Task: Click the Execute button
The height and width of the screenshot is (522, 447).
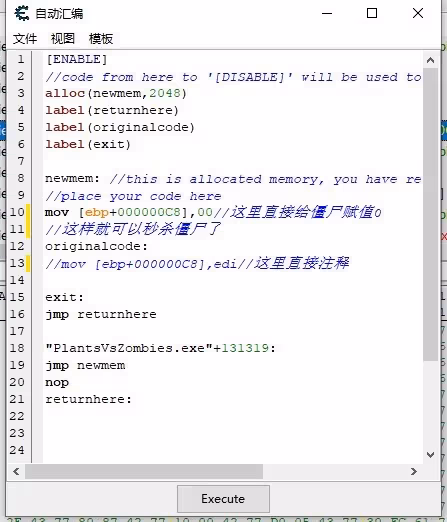Action: 223,499
